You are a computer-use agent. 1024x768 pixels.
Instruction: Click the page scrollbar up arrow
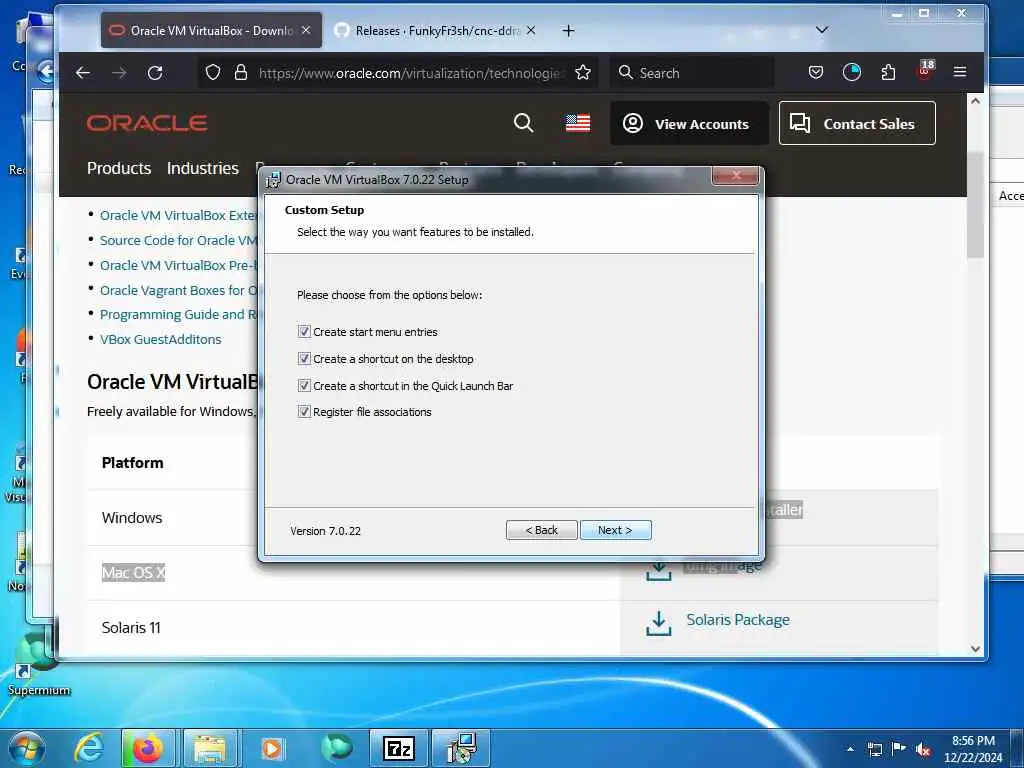975,101
